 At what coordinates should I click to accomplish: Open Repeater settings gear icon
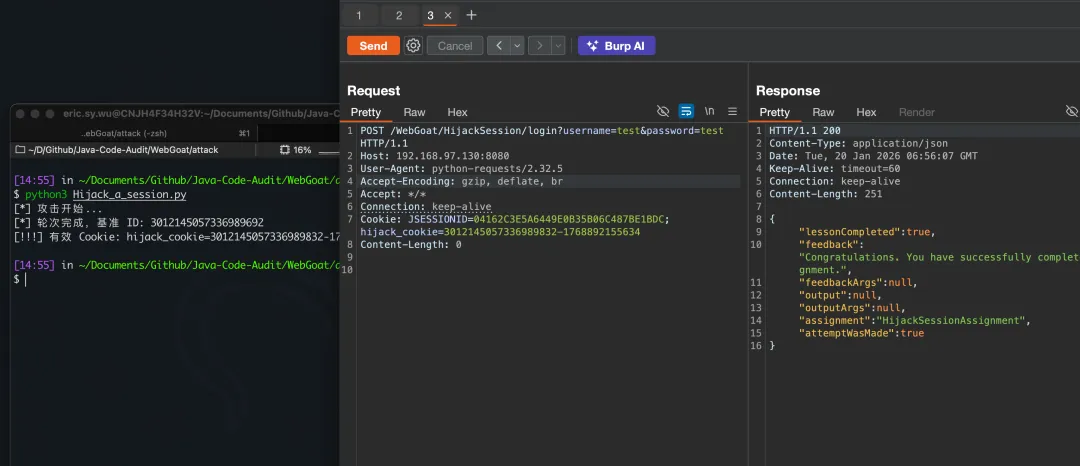[x=413, y=45]
